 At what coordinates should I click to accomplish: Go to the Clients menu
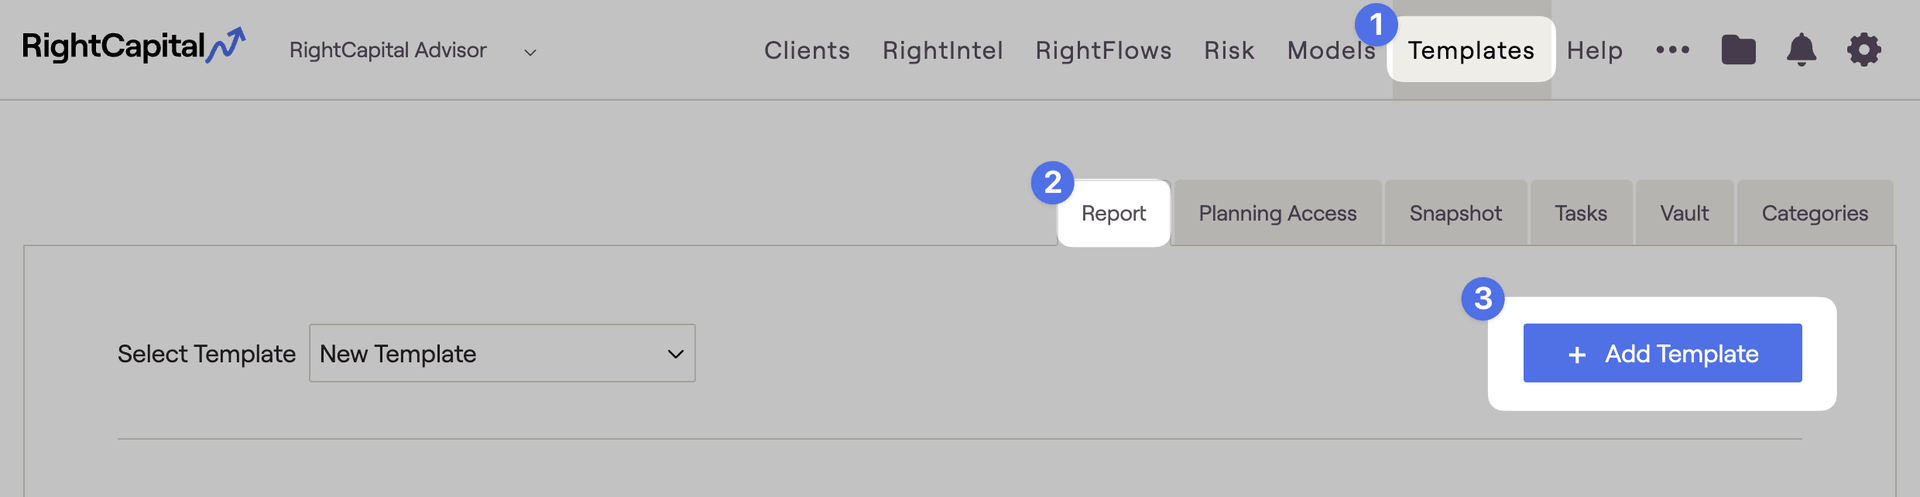click(x=807, y=50)
